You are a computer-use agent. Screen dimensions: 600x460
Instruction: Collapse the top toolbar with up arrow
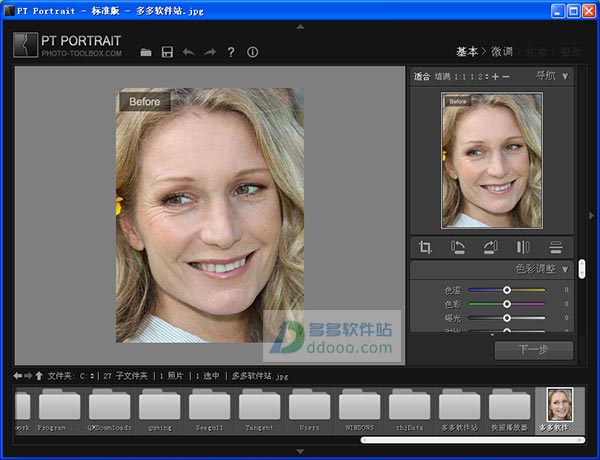click(300, 27)
